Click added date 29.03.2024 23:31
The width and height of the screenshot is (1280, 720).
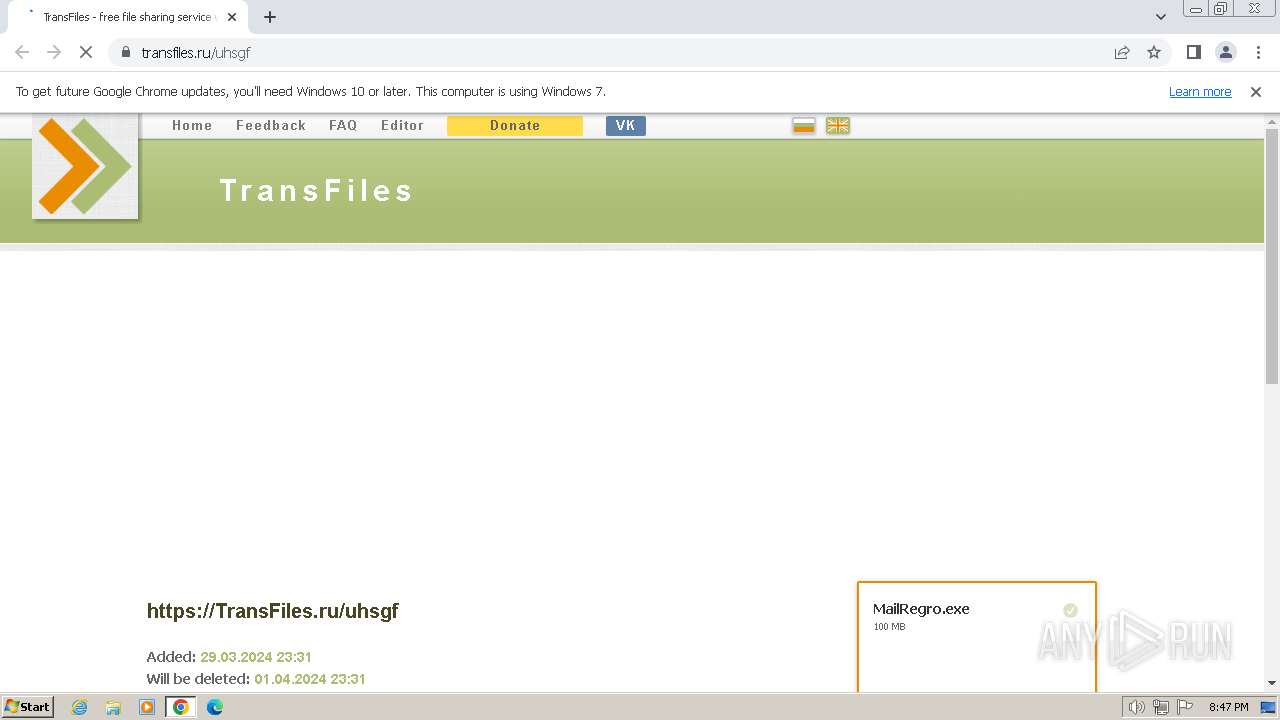click(x=256, y=657)
